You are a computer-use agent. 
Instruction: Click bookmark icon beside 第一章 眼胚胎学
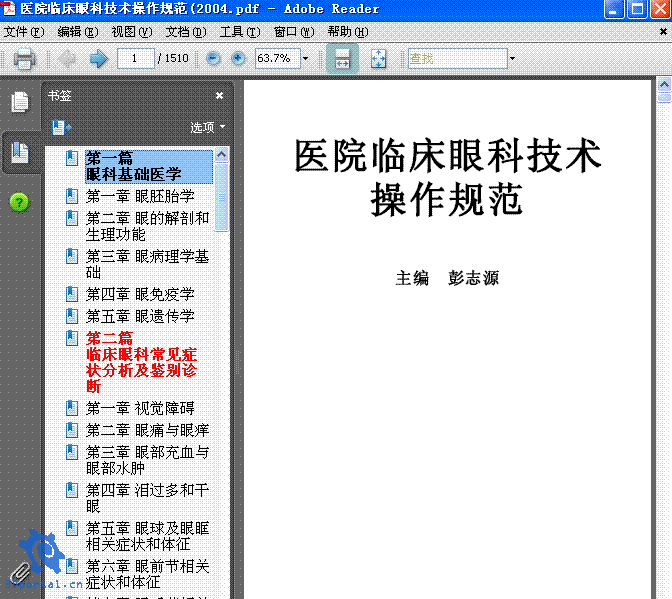[x=72, y=196]
